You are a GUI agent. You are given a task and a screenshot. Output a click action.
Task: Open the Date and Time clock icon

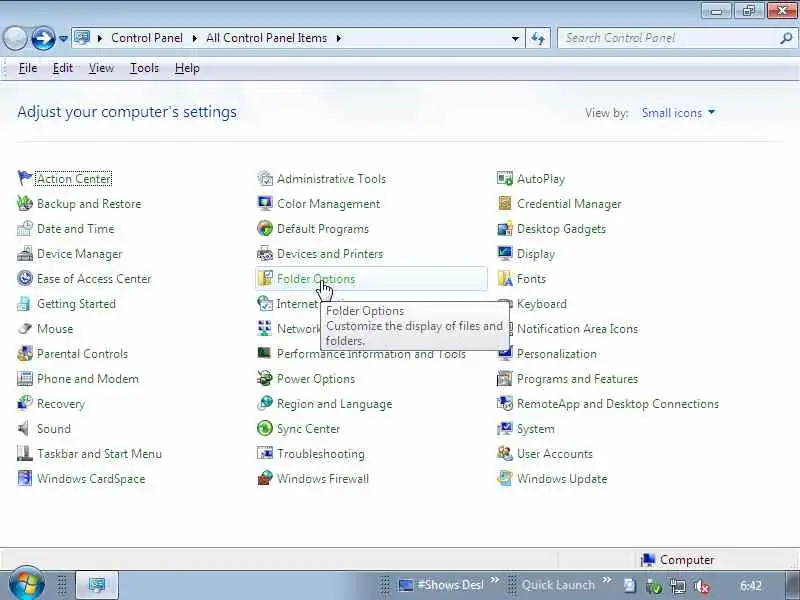pyautogui.click(x=24, y=228)
